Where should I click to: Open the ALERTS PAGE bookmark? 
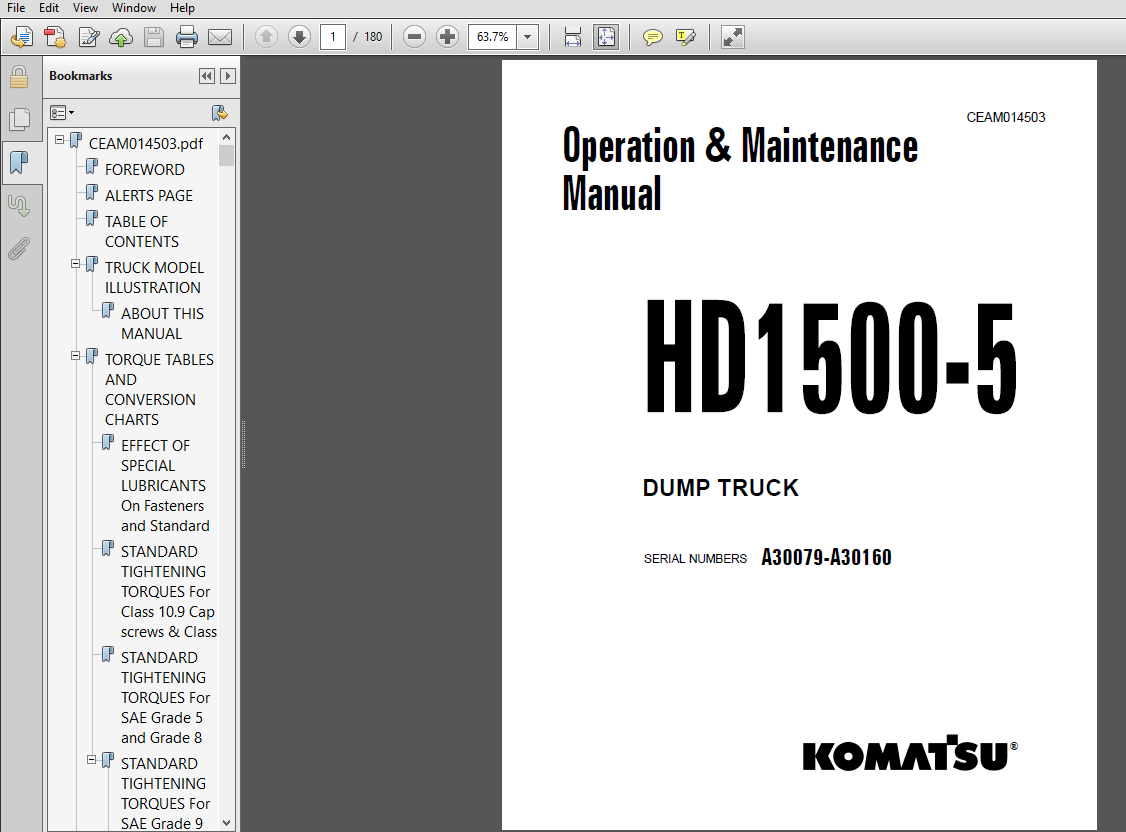149,195
